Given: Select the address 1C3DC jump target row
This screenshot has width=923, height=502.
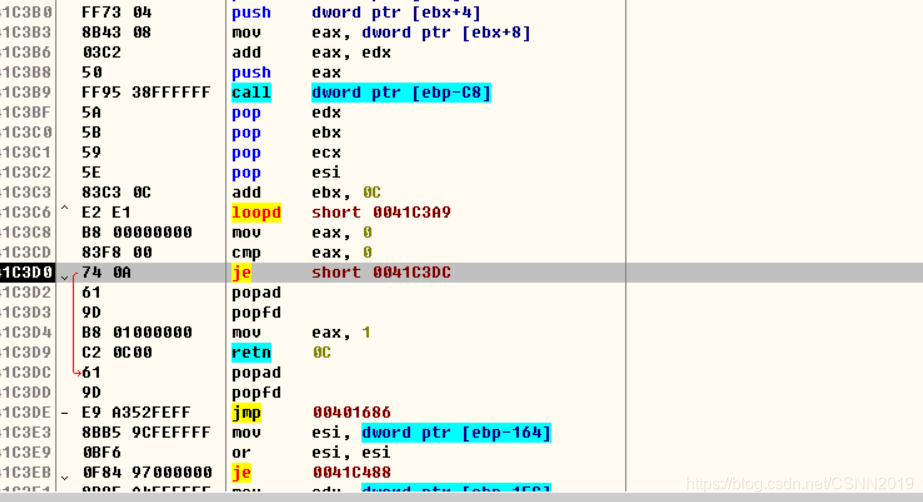Looking at the screenshot, I should [x=27, y=373].
